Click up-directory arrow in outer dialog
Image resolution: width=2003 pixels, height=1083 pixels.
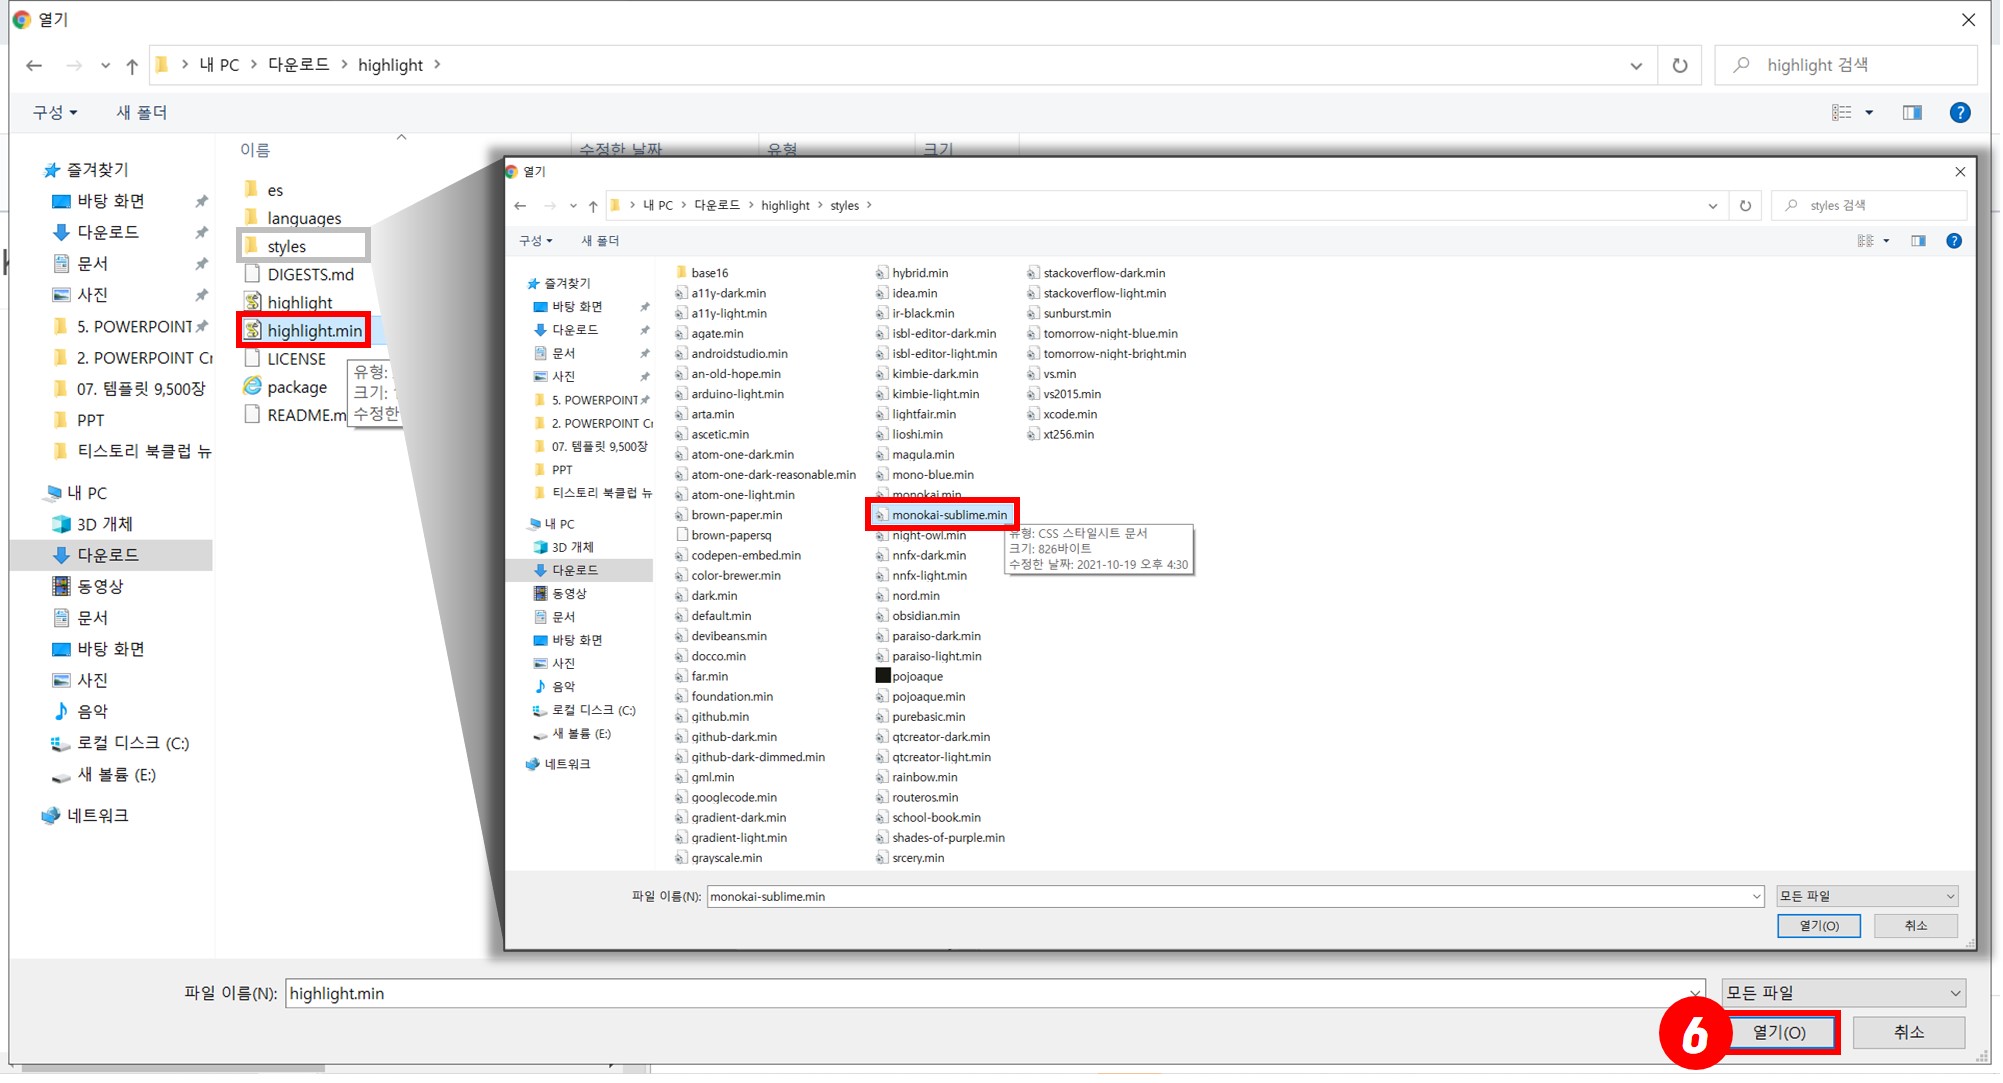[132, 66]
